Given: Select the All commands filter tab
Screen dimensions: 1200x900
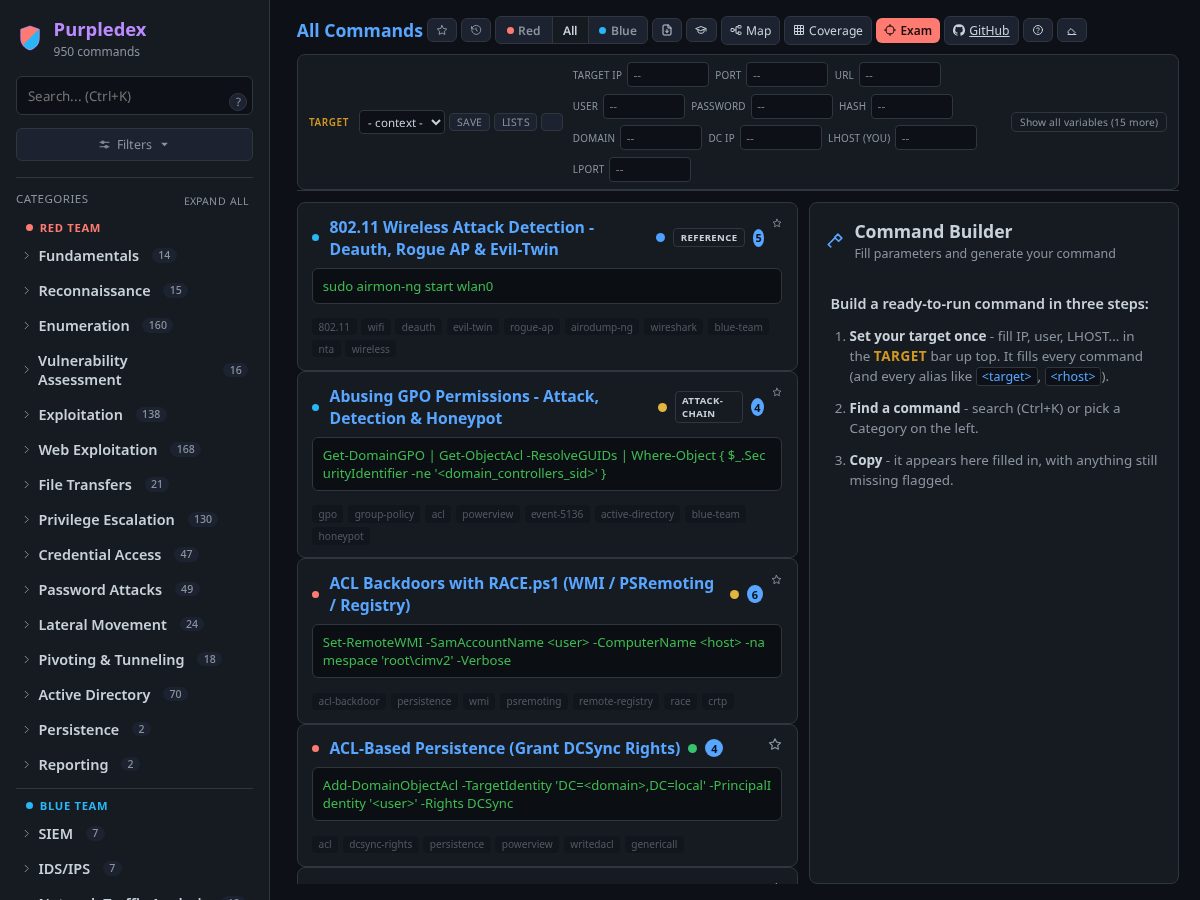Looking at the screenshot, I should (570, 30).
